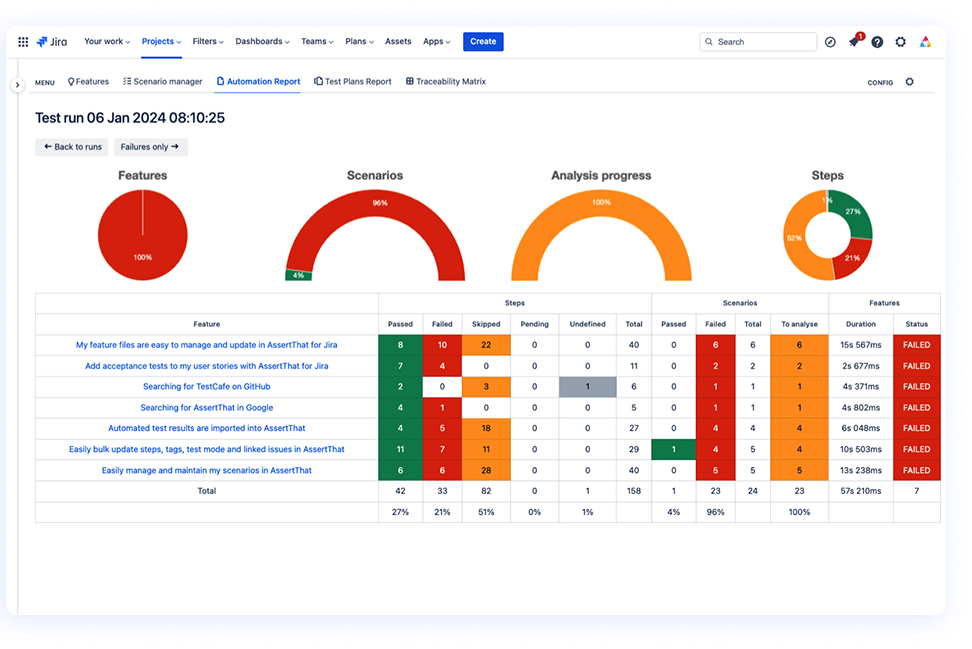Image resolution: width=972 pixels, height=649 pixels.
Task: Click the CONFIG gear icon
Action: pos(909,82)
